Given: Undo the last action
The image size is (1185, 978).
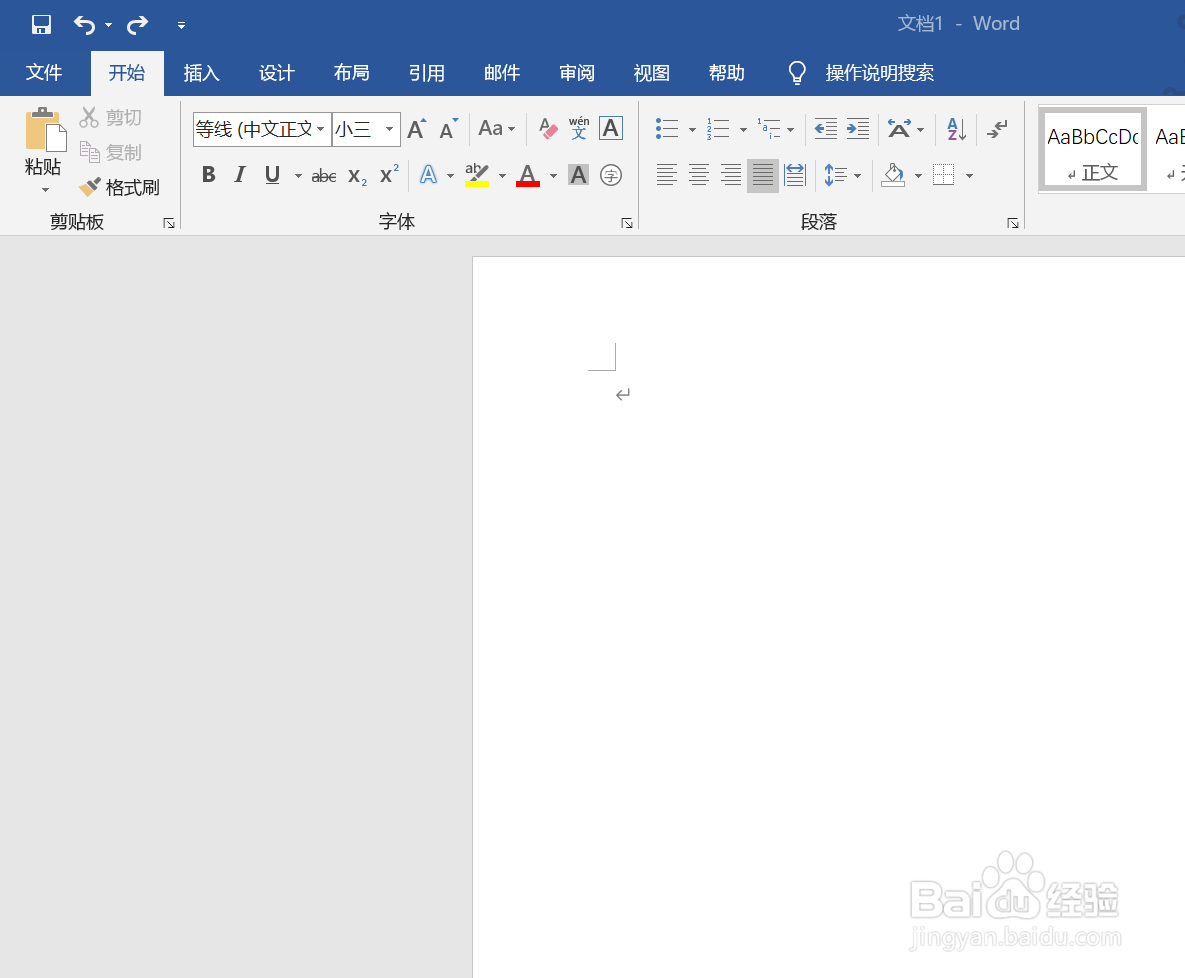Looking at the screenshot, I should [84, 25].
